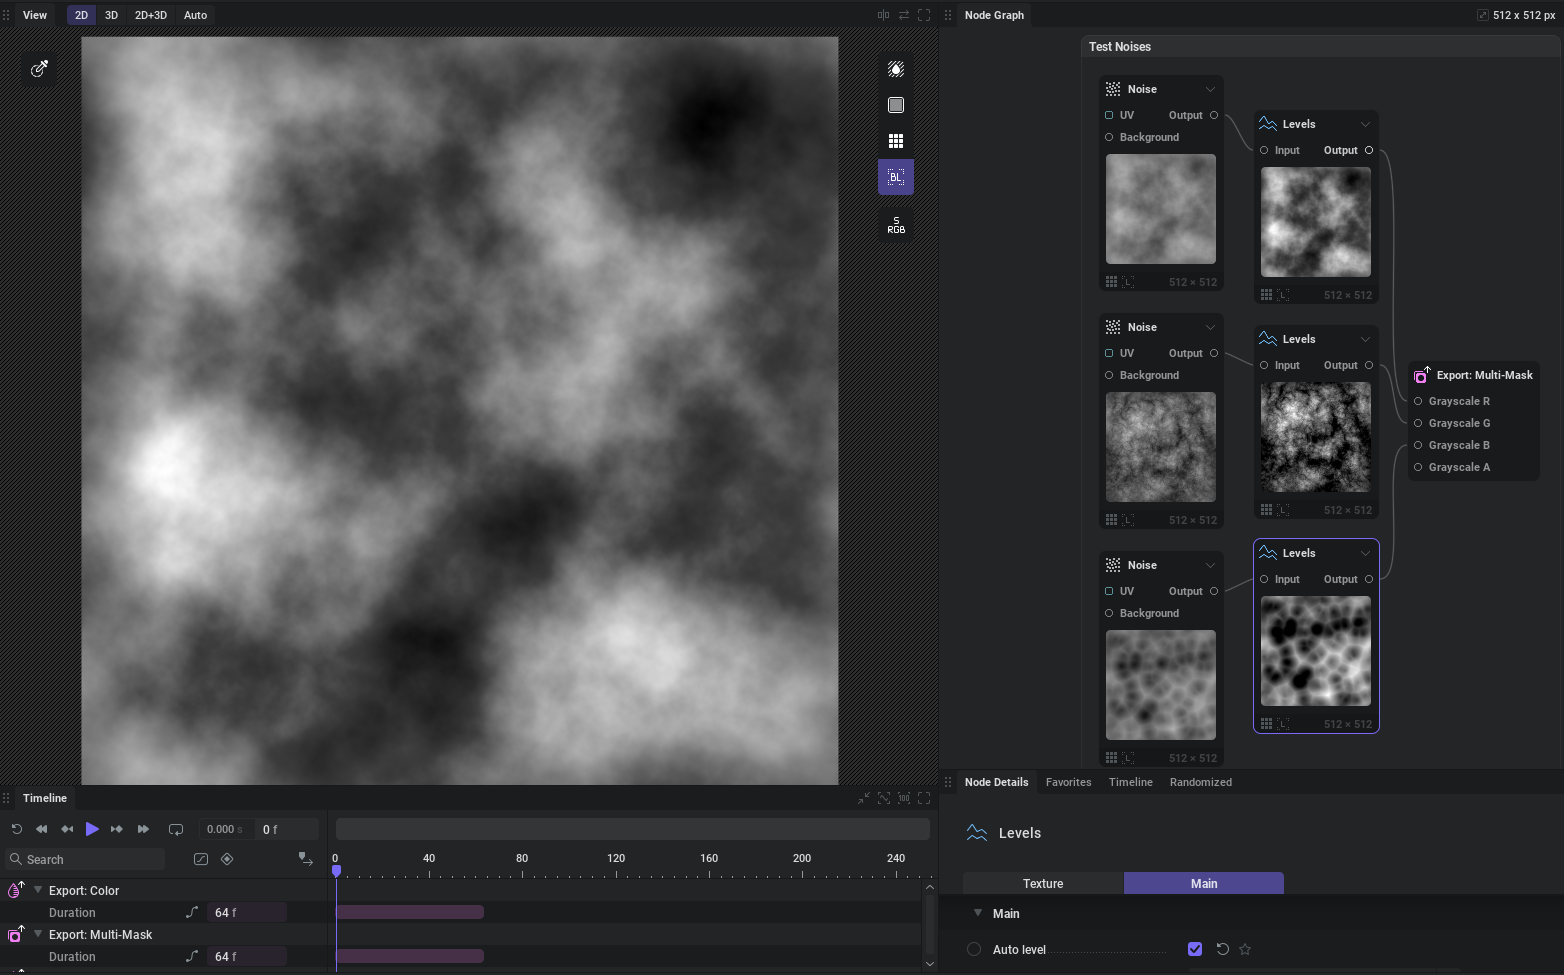The image size is (1564, 975).
Task: Collapse the Export: Color timeline track
Action: 38,890
